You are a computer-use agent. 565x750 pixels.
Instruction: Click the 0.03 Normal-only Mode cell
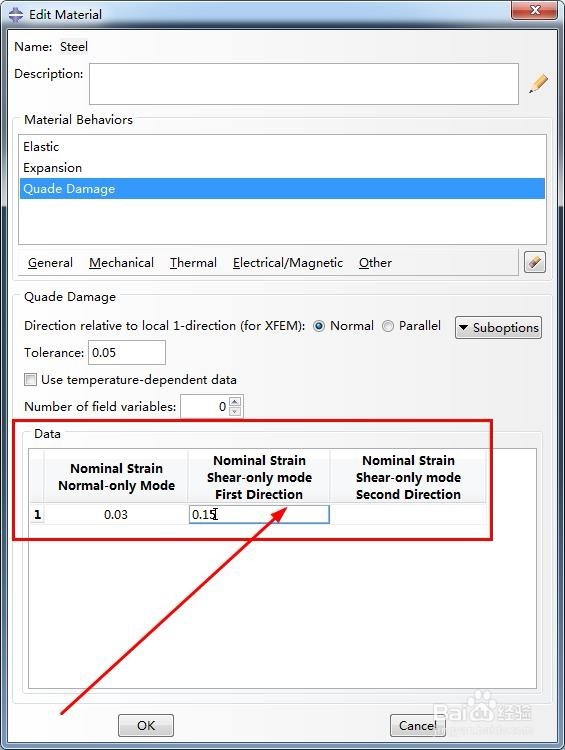116,515
